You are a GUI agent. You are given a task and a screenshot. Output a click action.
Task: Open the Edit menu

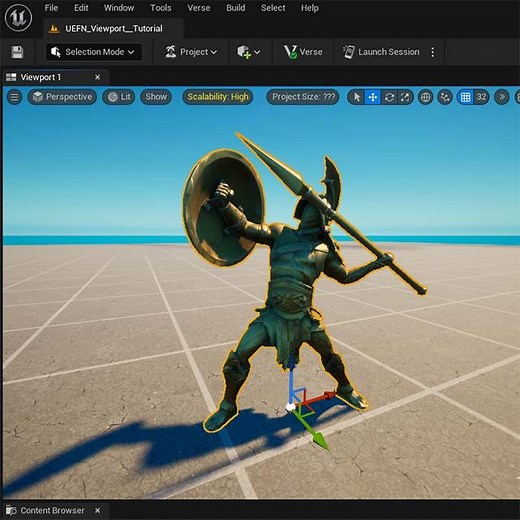(x=81, y=8)
